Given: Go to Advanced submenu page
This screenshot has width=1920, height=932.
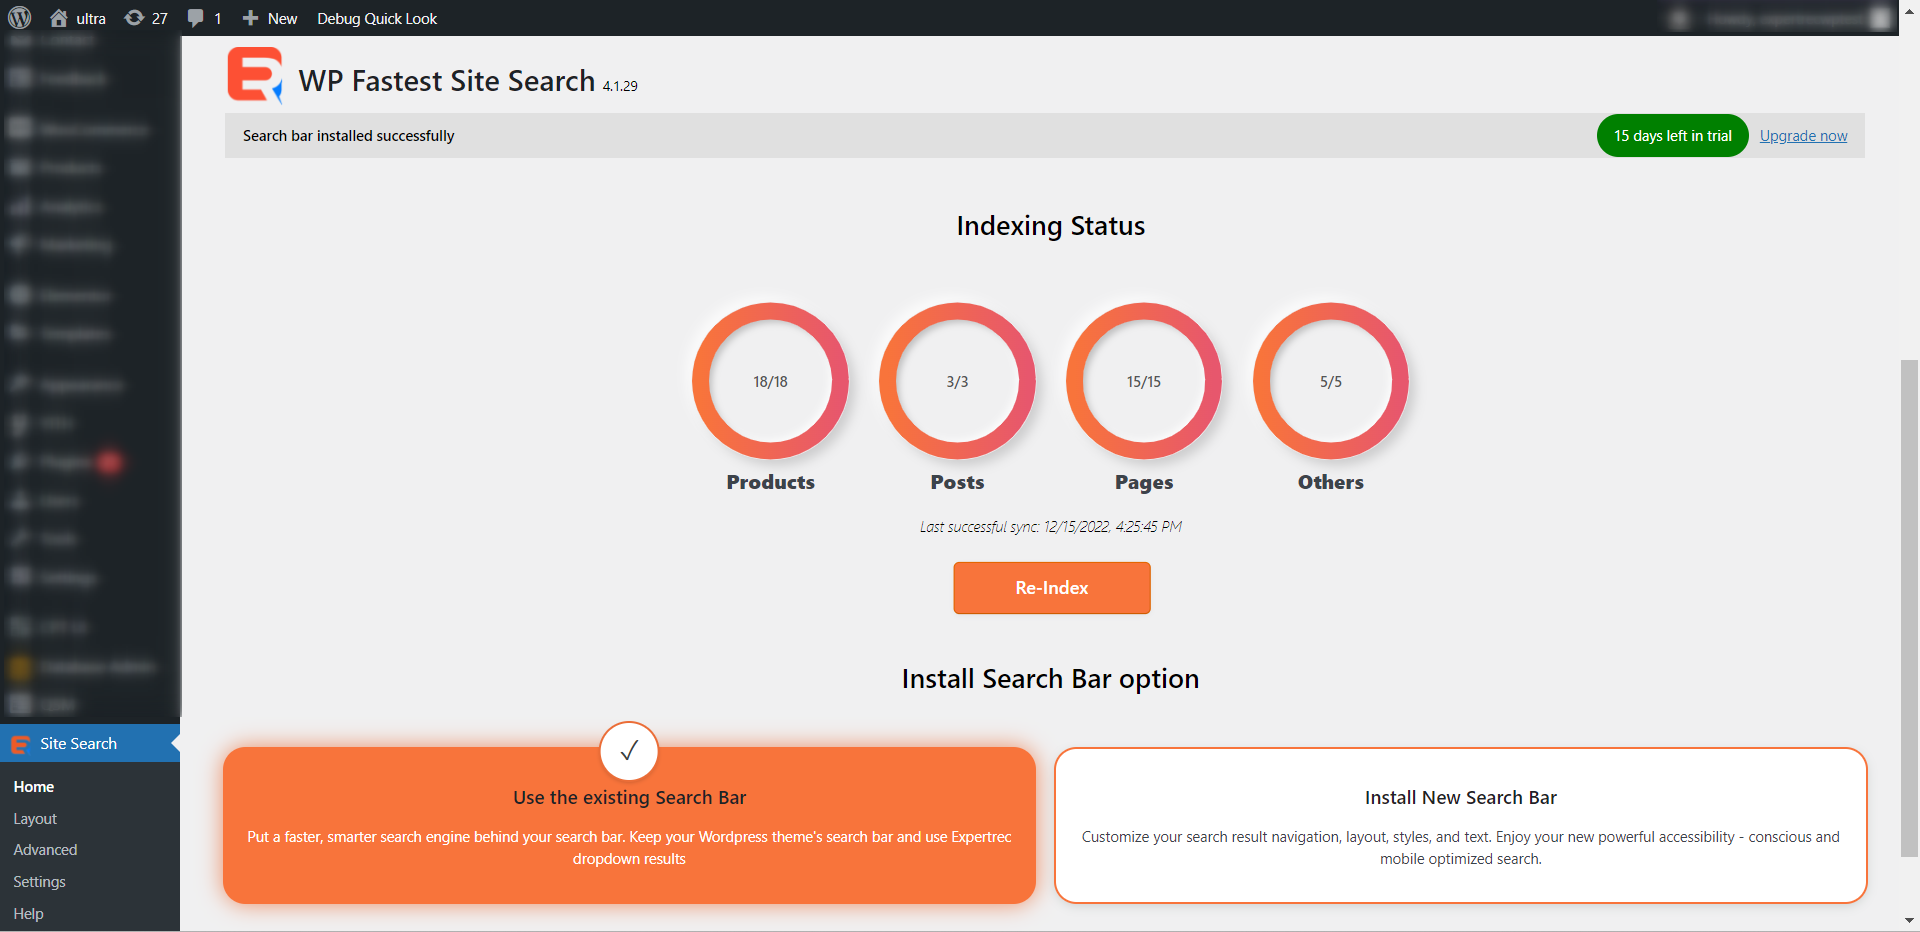Looking at the screenshot, I should point(45,850).
